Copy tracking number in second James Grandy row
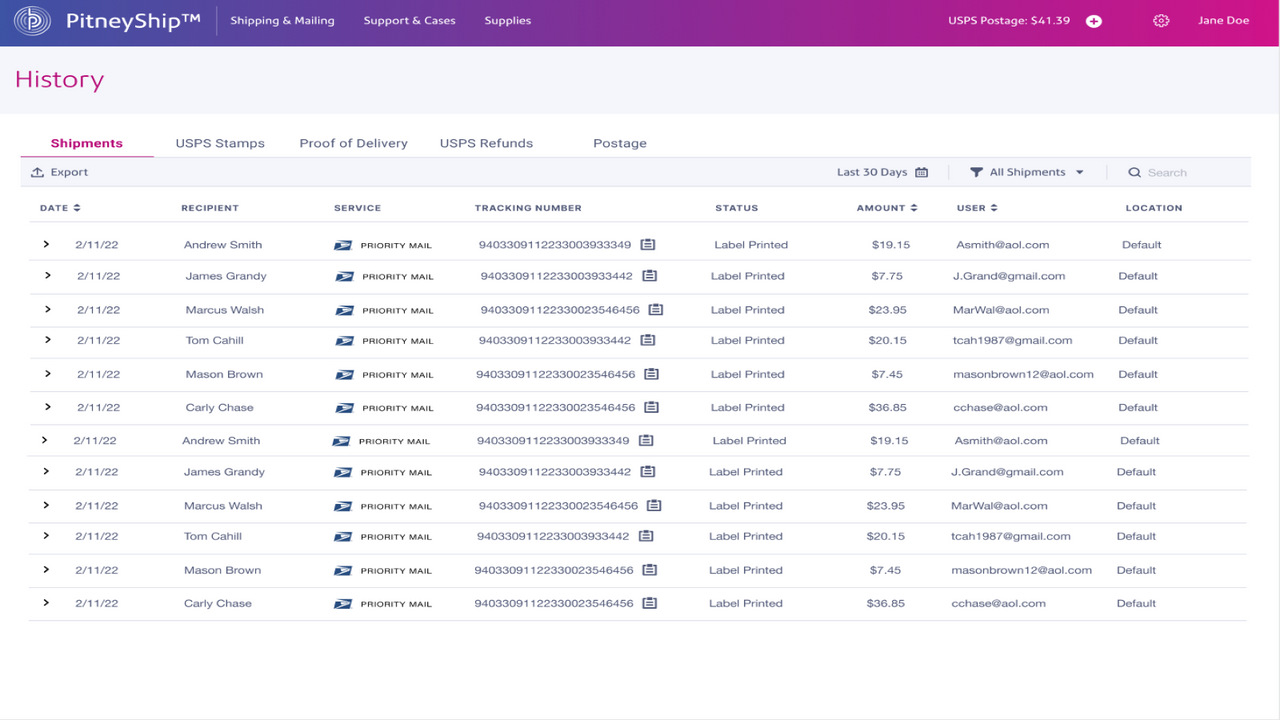 (x=648, y=472)
